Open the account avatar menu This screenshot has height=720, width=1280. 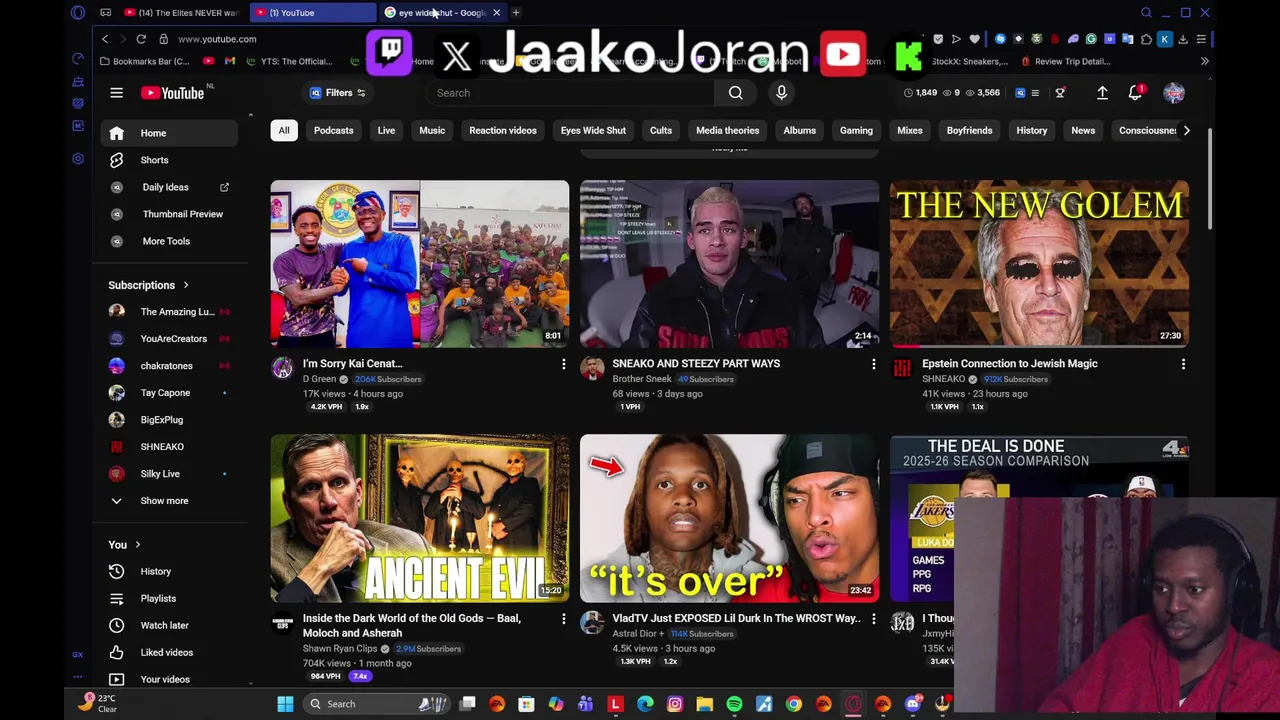[x=1174, y=93]
